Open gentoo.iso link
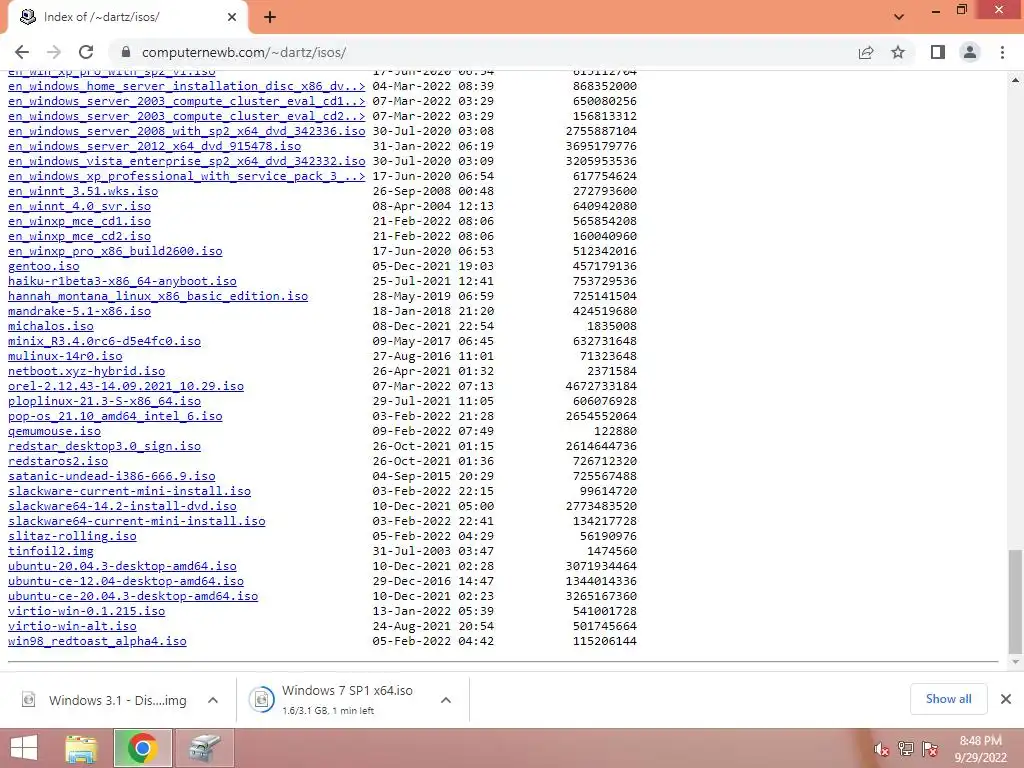This screenshot has width=1024, height=768. tap(44, 266)
